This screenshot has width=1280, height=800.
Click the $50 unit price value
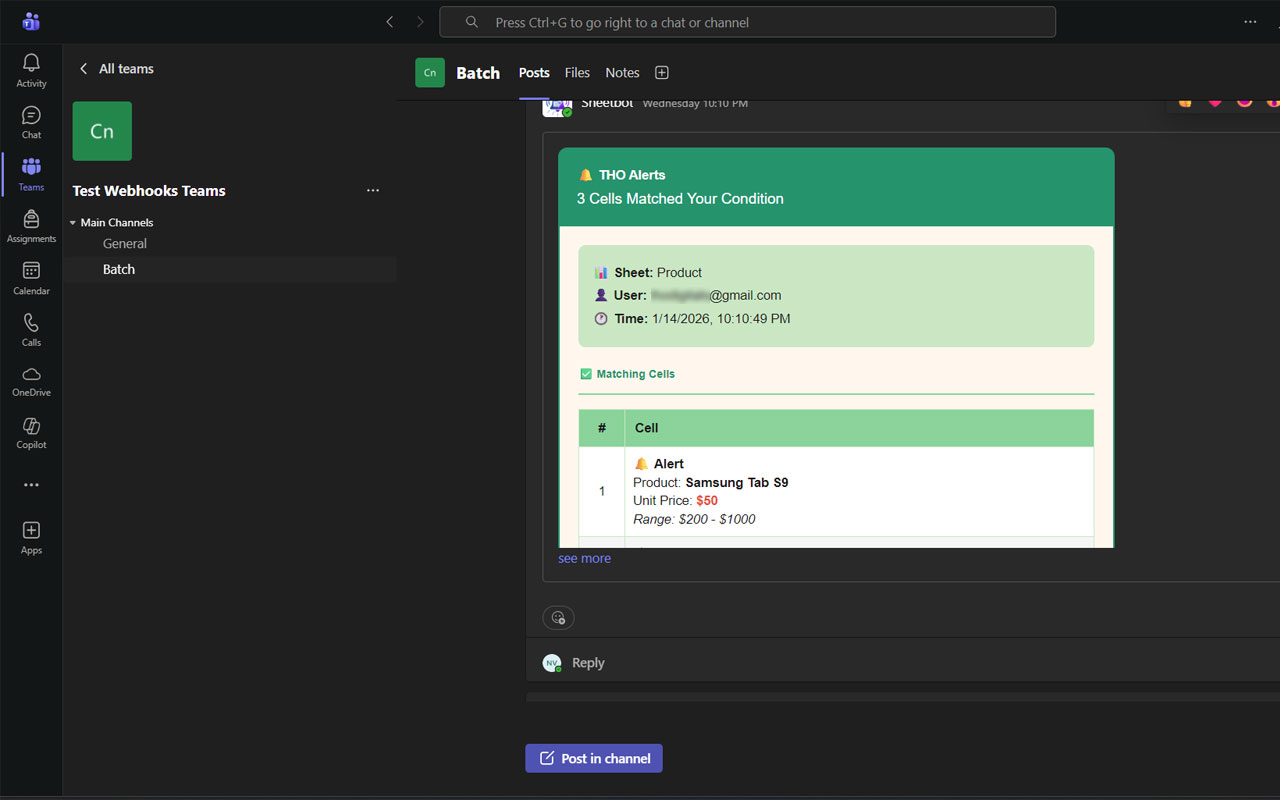tap(707, 501)
